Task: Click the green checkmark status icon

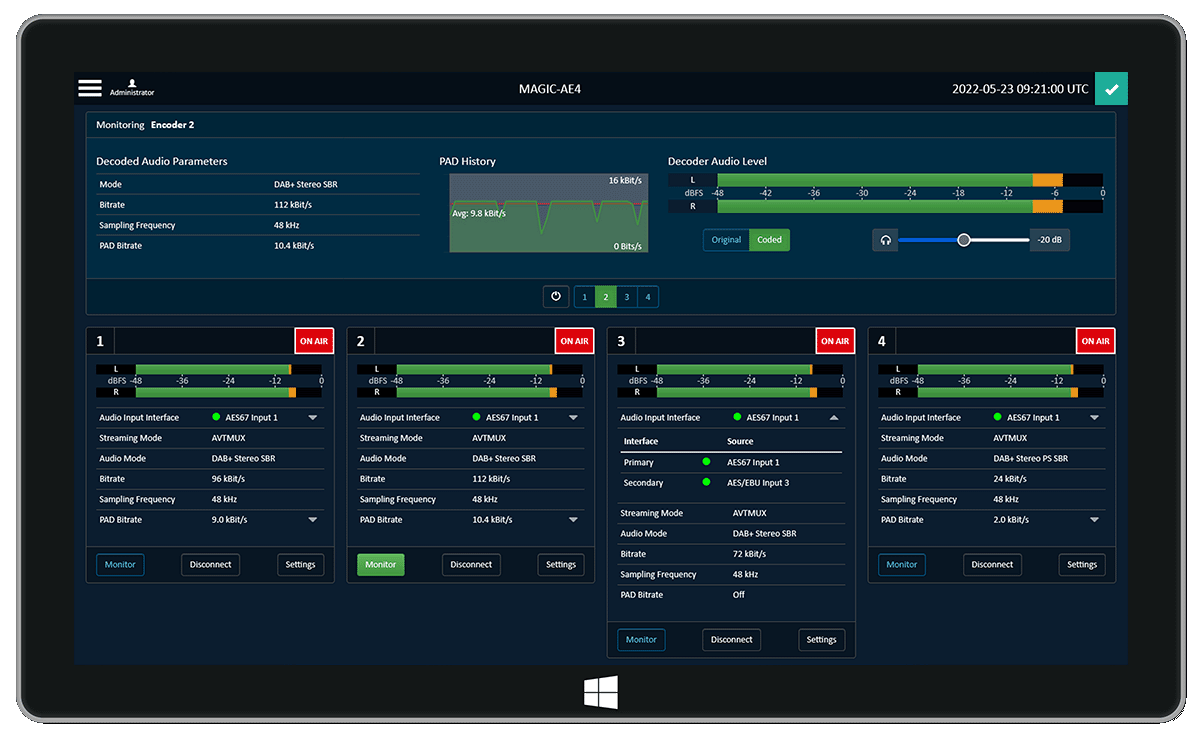Action: pyautogui.click(x=1111, y=89)
